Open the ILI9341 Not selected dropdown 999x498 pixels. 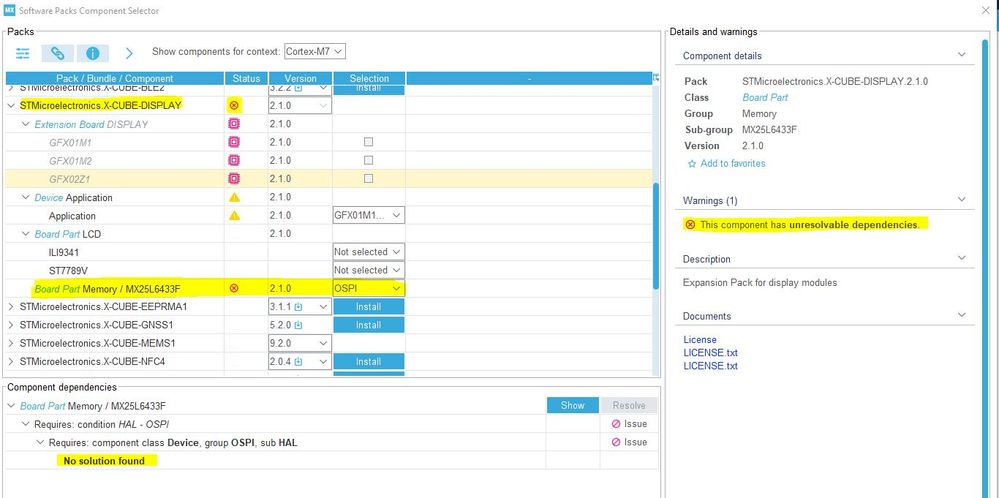click(x=368, y=252)
